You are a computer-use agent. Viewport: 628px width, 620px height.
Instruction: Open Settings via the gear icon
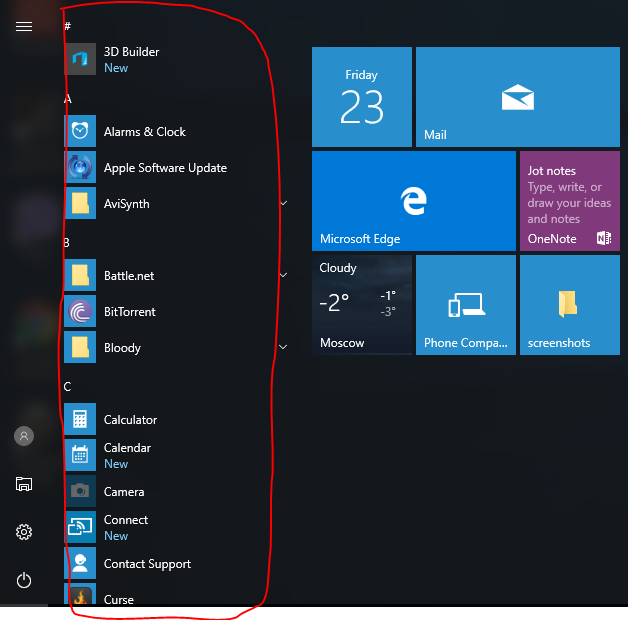[24, 532]
